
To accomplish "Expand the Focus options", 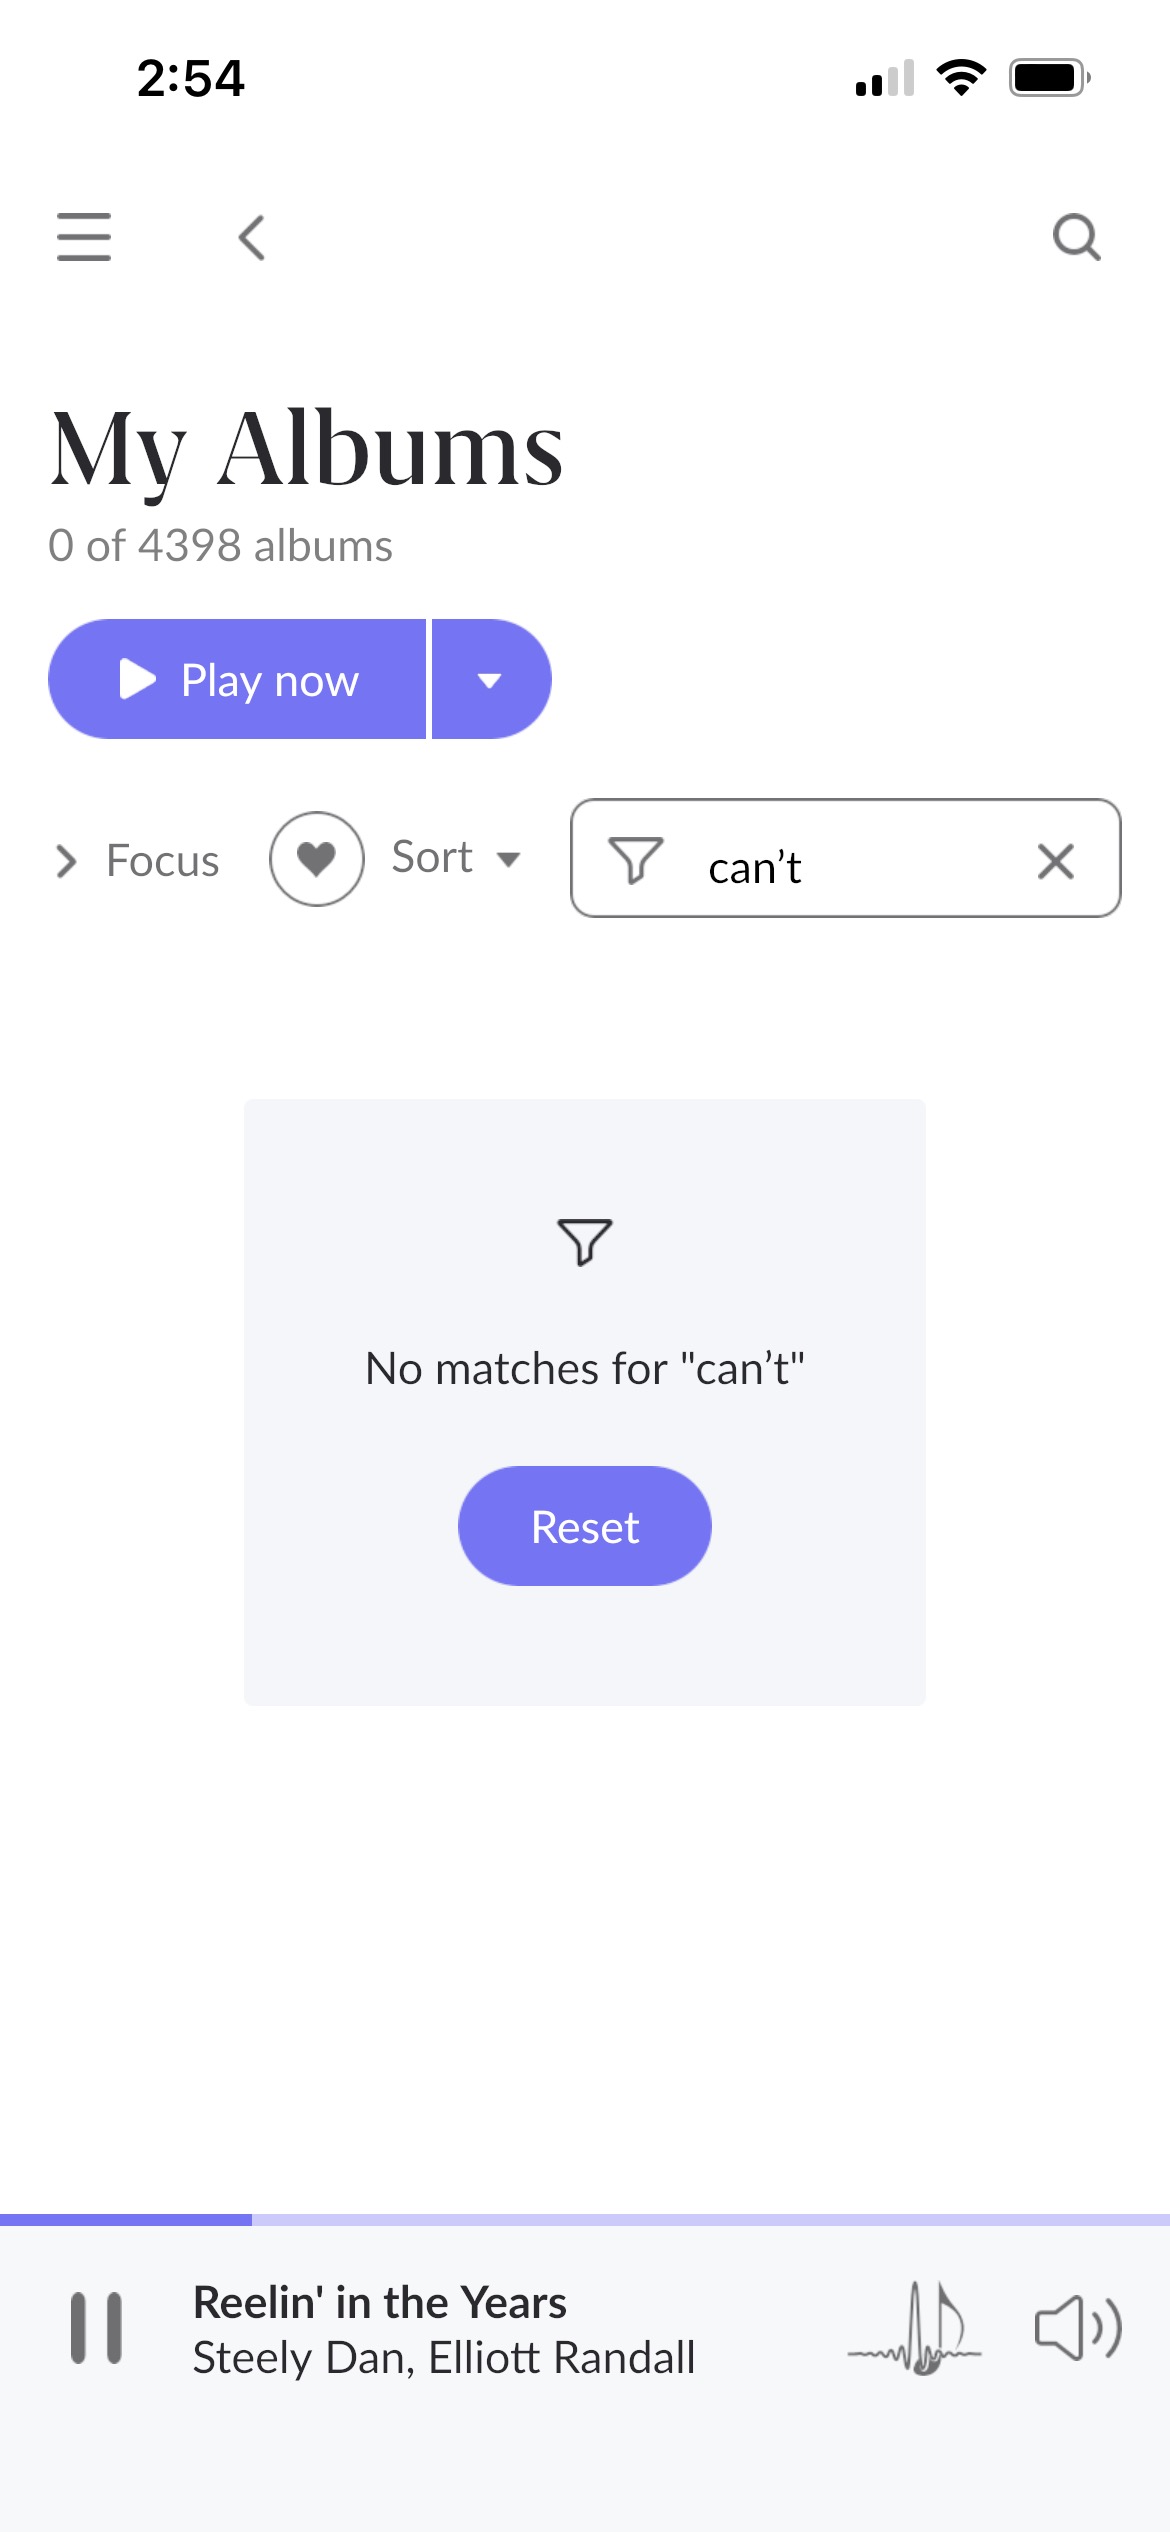I will [x=137, y=861].
